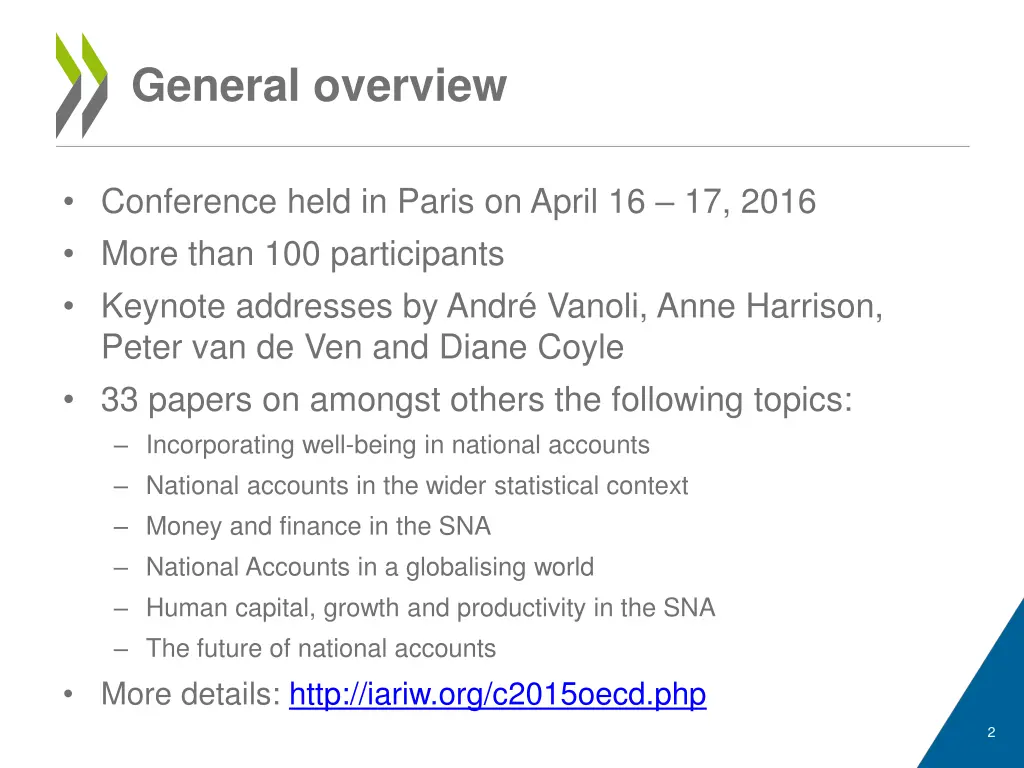
Task: Select Human capital, growth and productivity item
Action: click(x=430, y=608)
